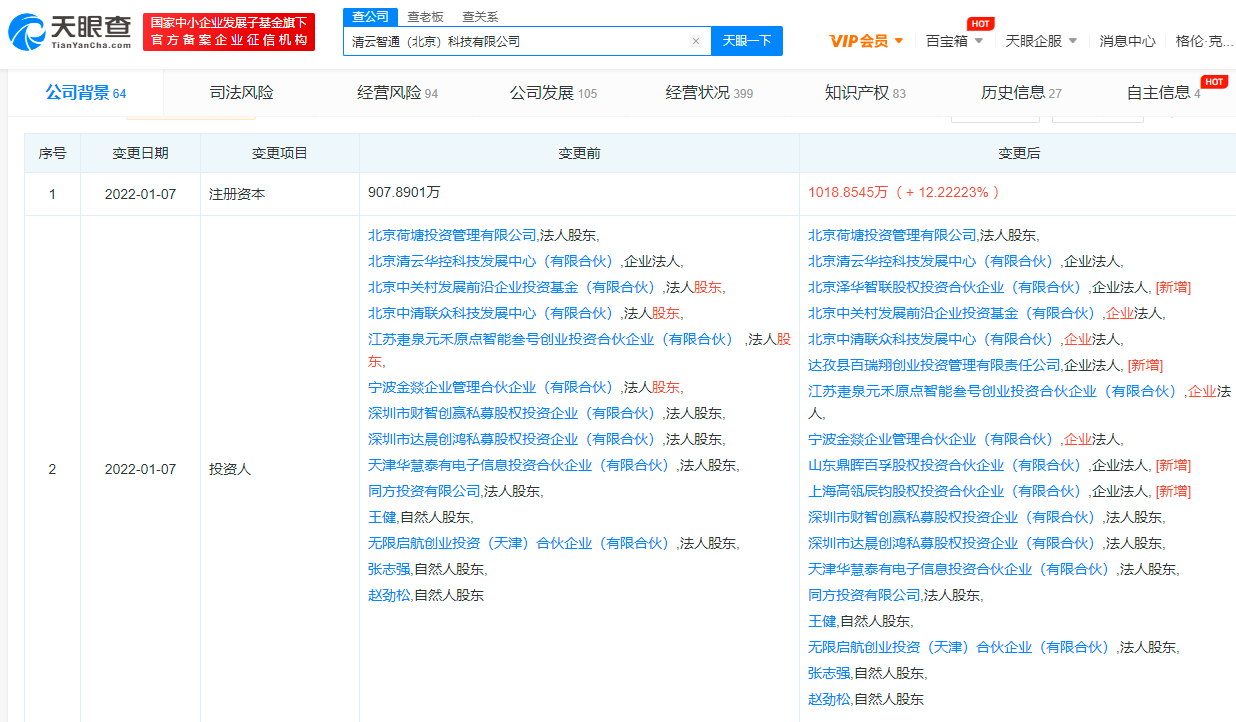Open 同方投资有限公司 link in 变更前 column

424,491
